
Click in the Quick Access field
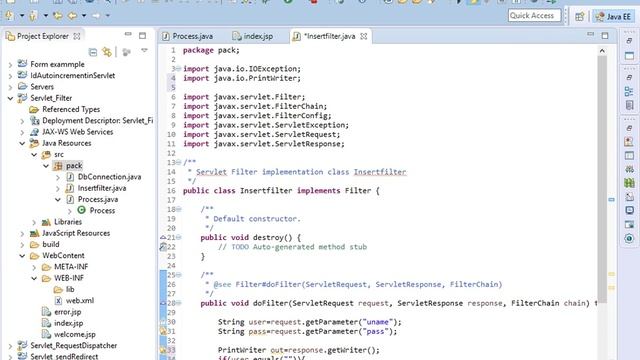coord(534,16)
